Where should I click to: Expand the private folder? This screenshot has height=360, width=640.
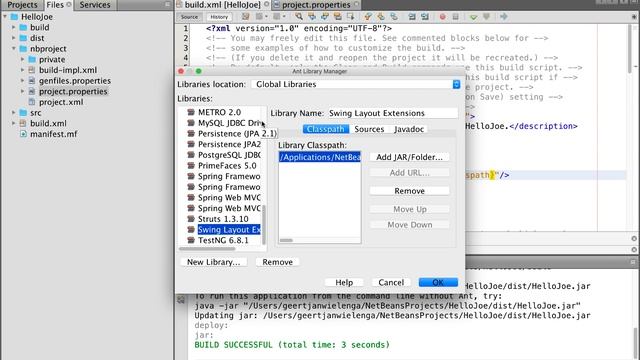tap(23, 59)
